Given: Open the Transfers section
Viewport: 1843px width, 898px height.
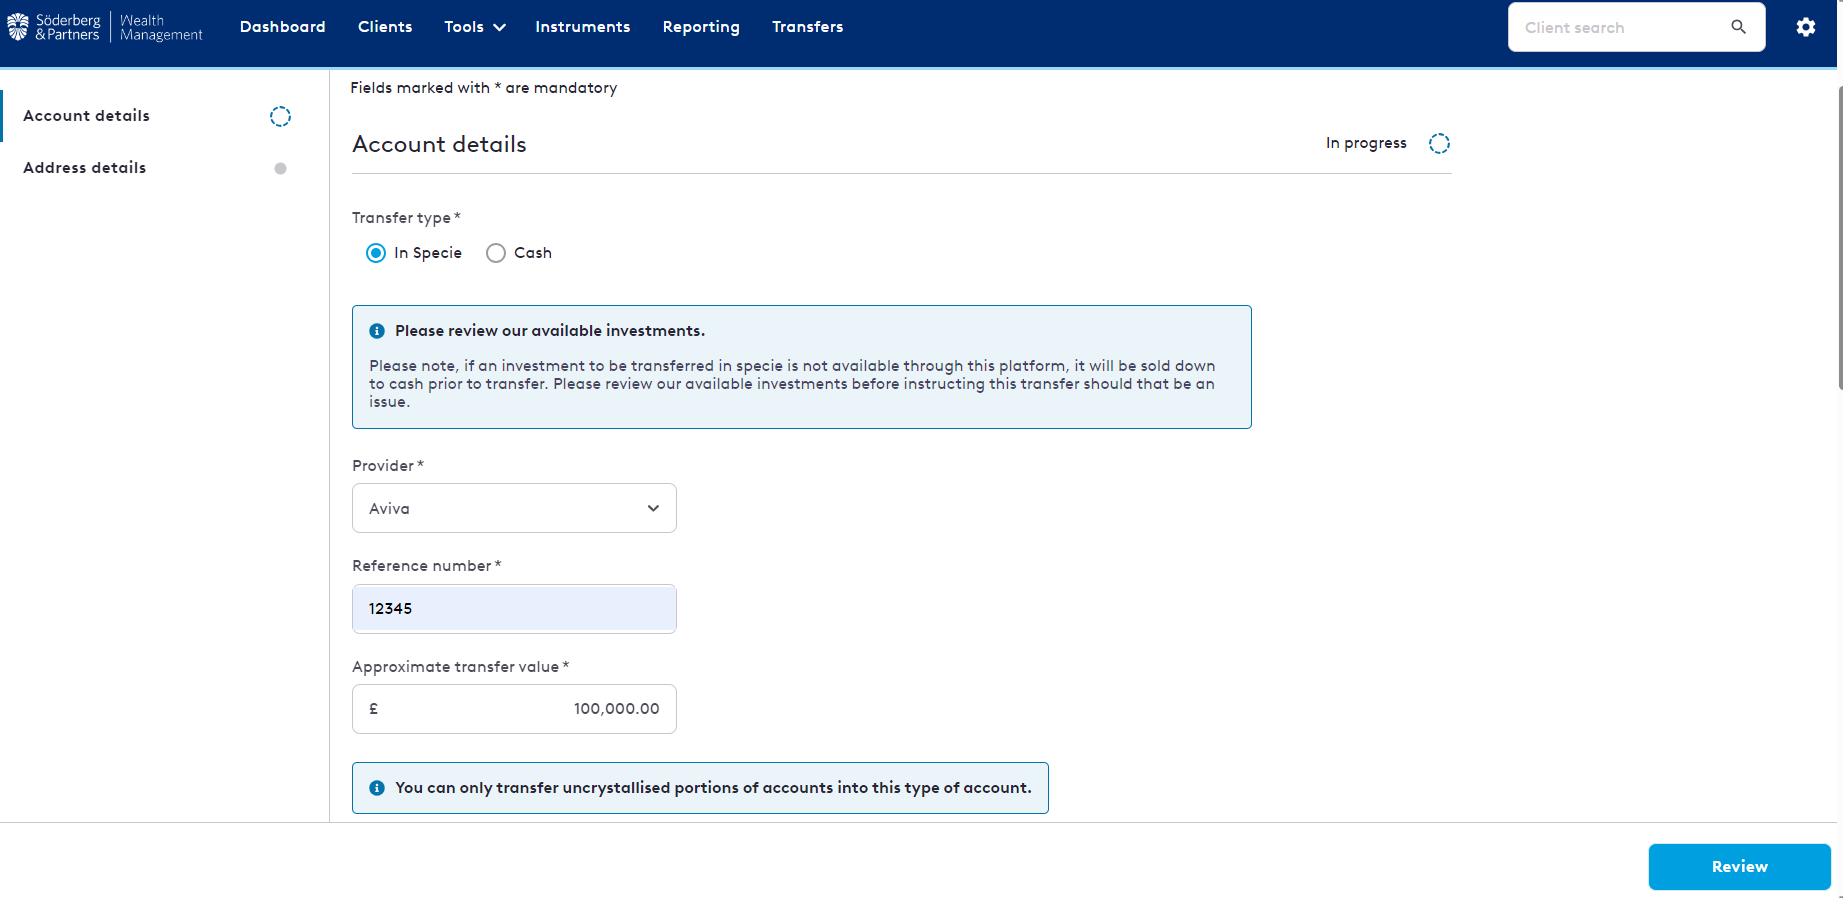Looking at the screenshot, I should click(x=808, y=27).
